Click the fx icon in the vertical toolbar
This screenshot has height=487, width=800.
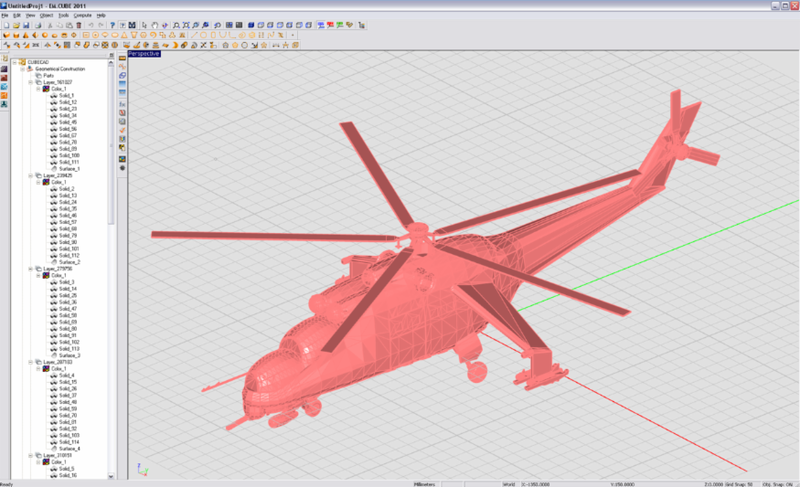click(x=122, y=103)
